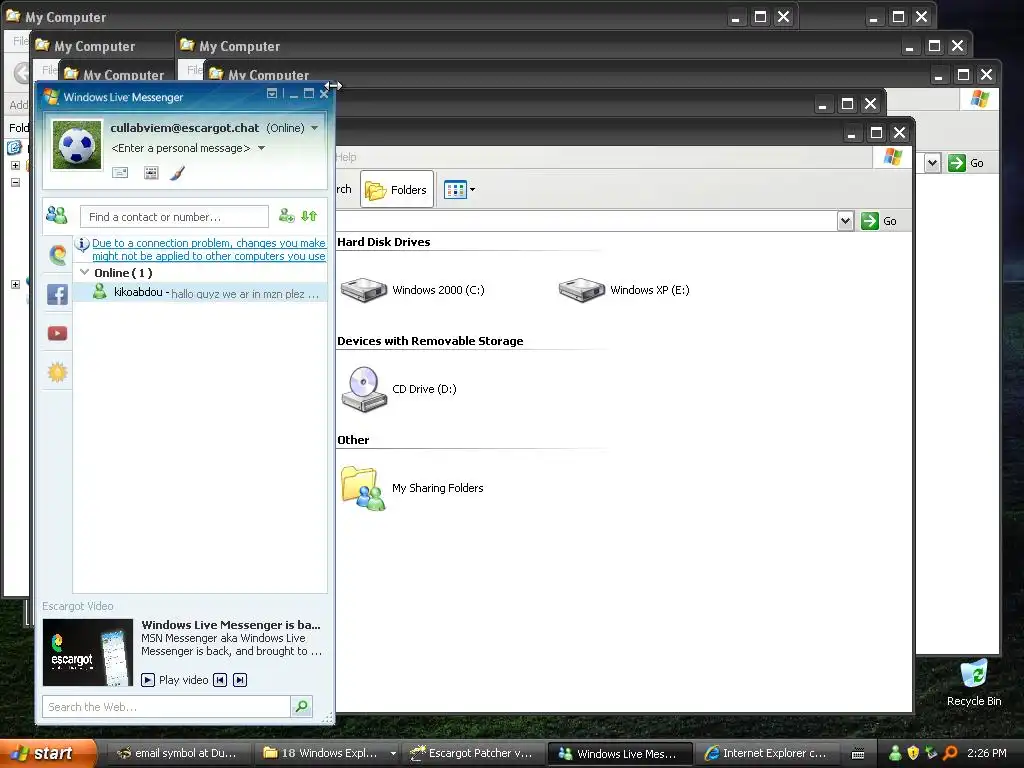This screenshot has height=768, width=1024.
Task: Click the Go button in the rear My Computer window
Action: (x=966, y=163)
